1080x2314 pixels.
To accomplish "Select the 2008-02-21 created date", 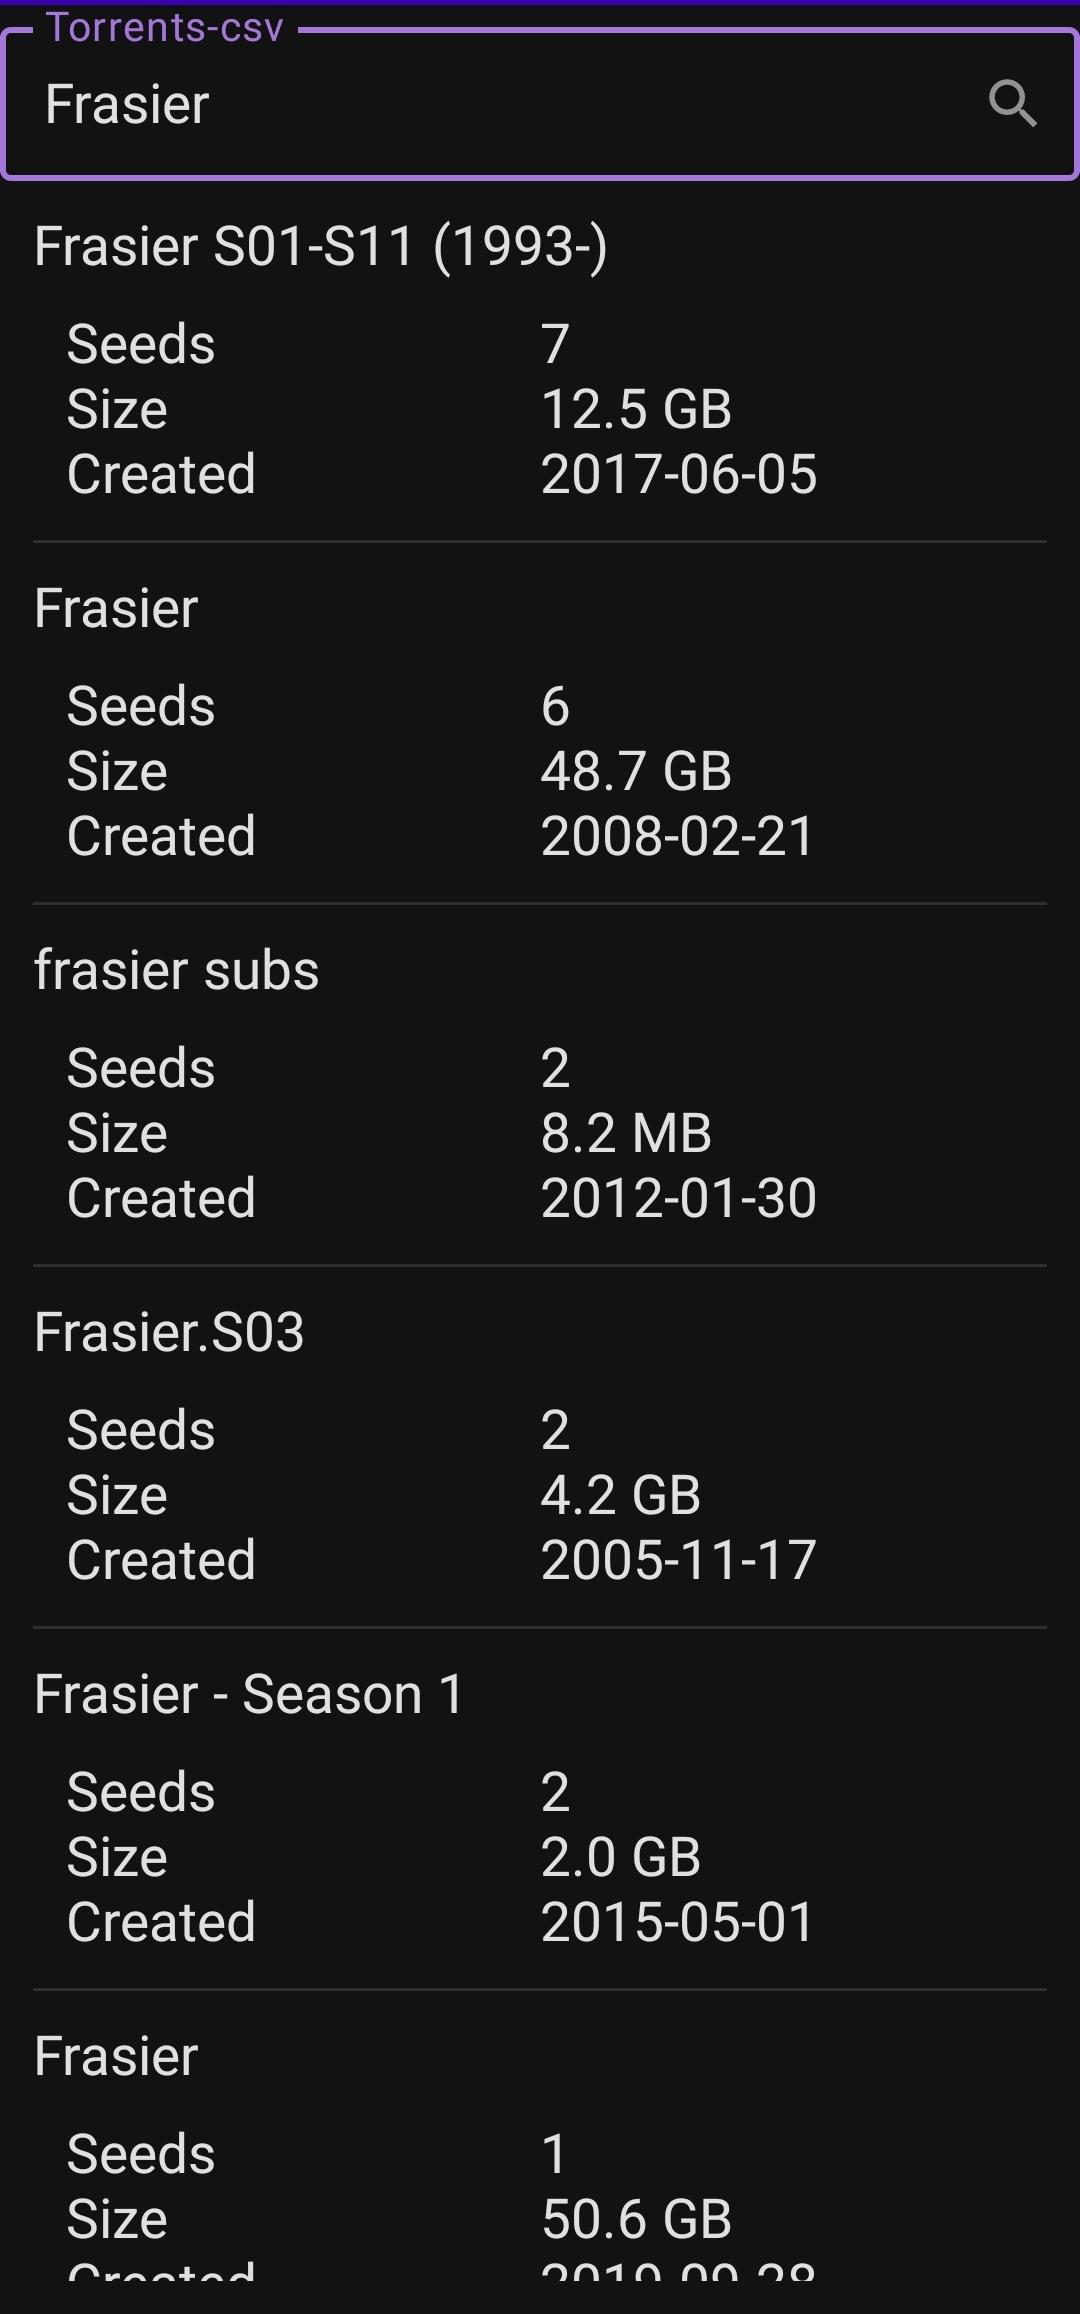I will (x=677, y=837).
